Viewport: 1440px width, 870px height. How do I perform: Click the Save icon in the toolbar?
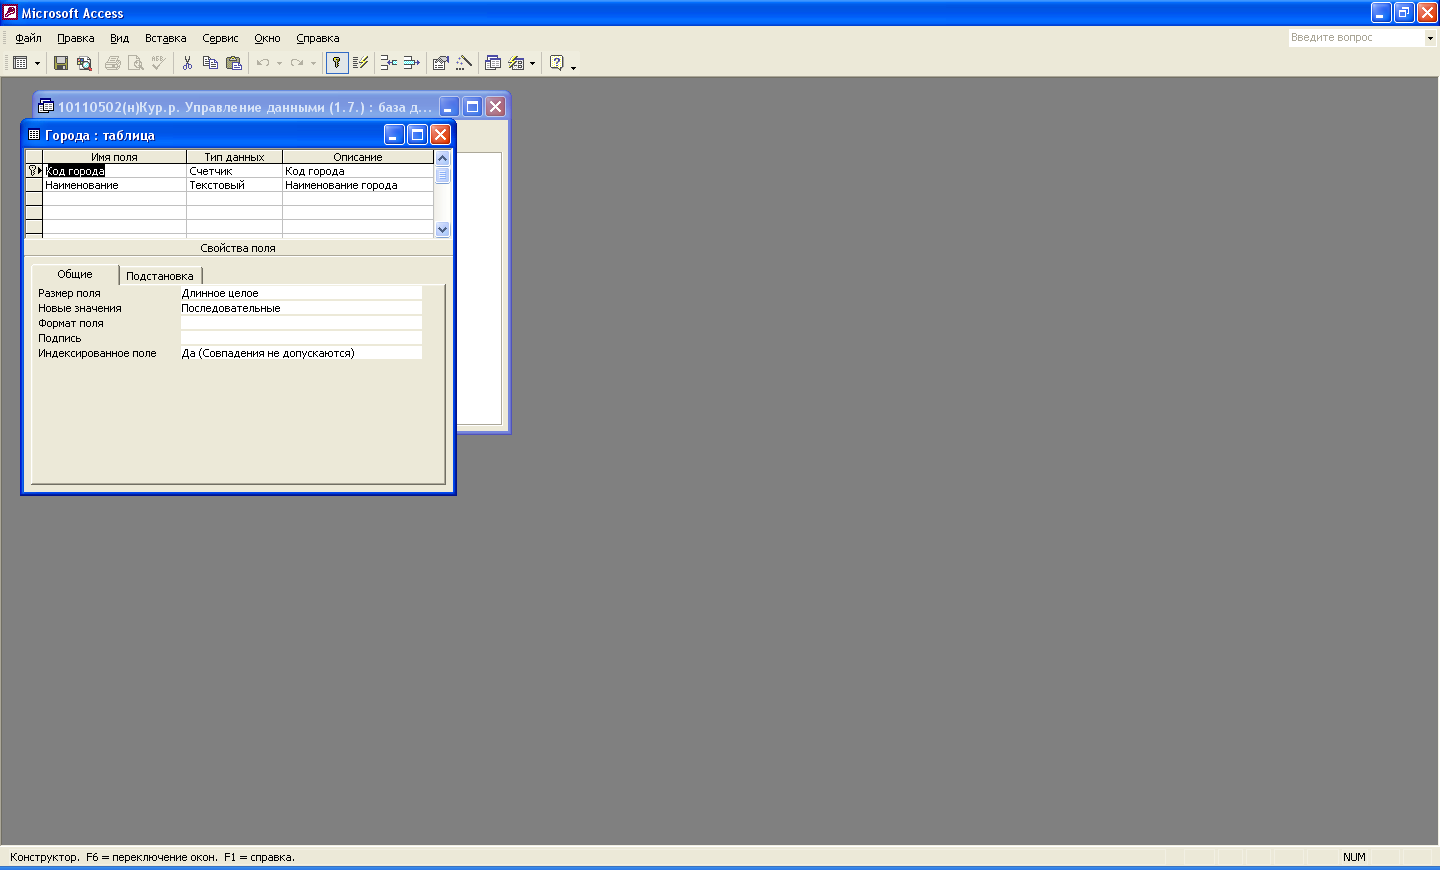(x=61, y=63)
